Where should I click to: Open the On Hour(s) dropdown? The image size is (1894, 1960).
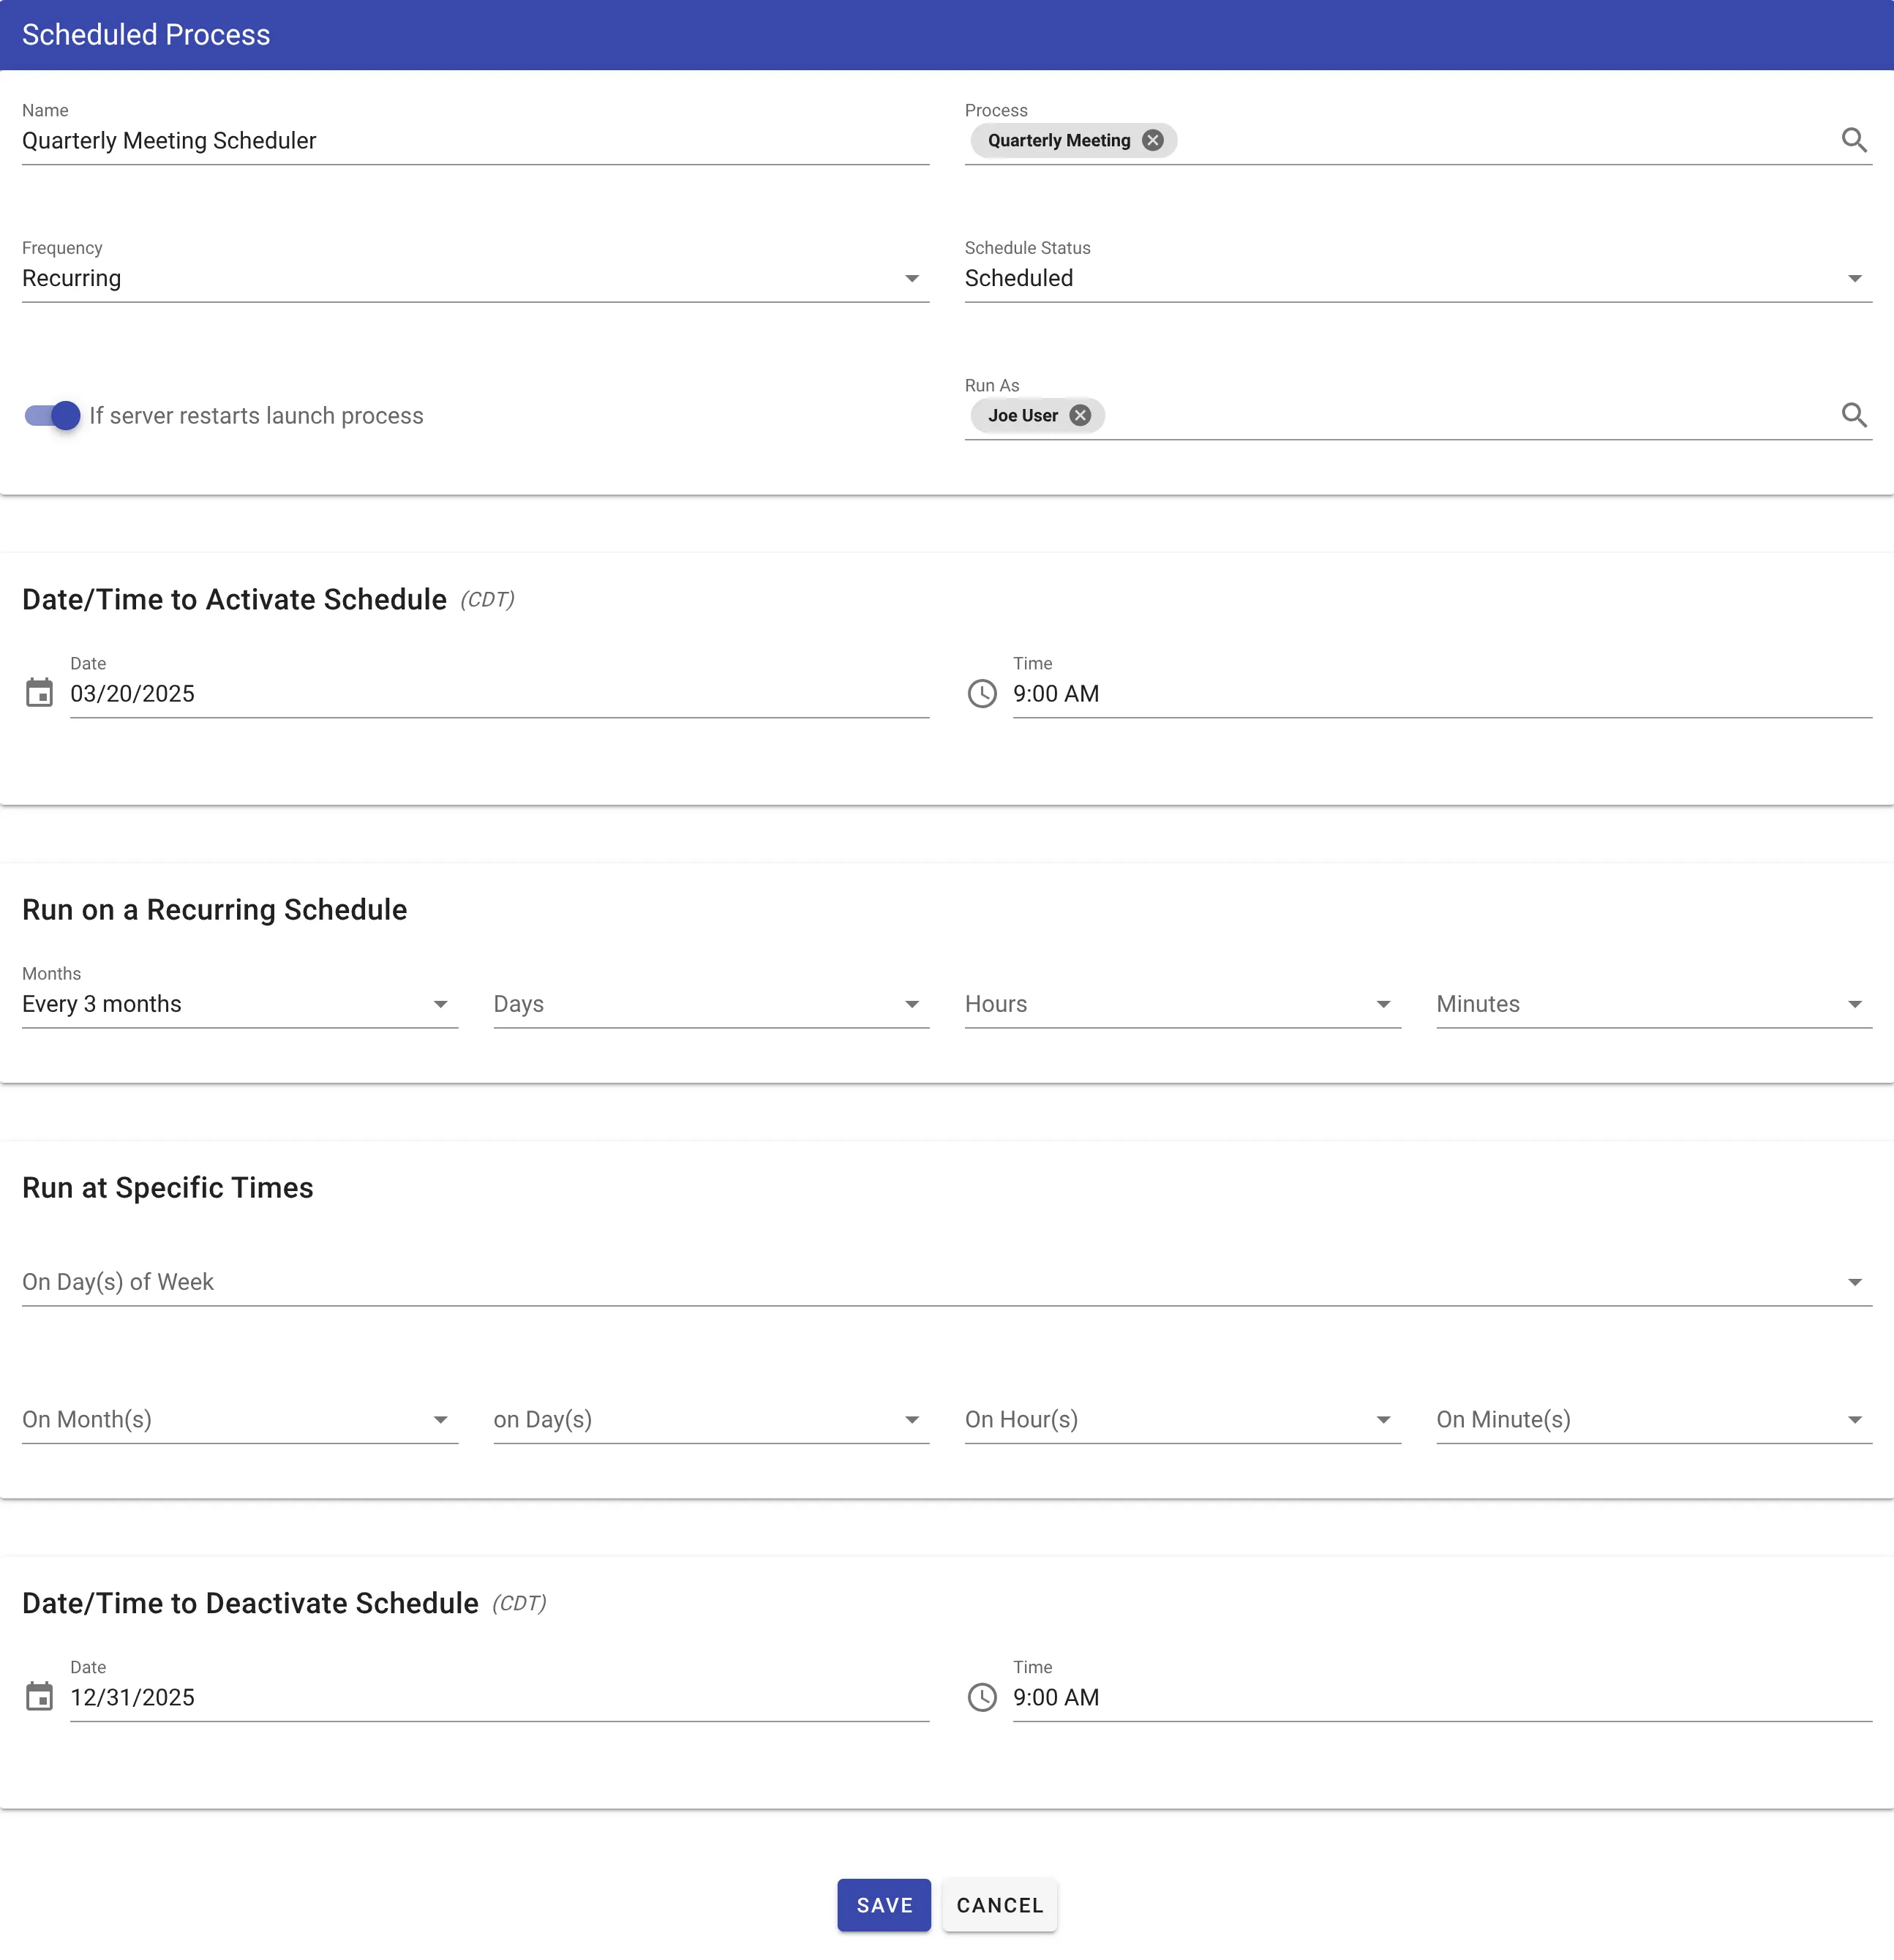(1383, 1419)
